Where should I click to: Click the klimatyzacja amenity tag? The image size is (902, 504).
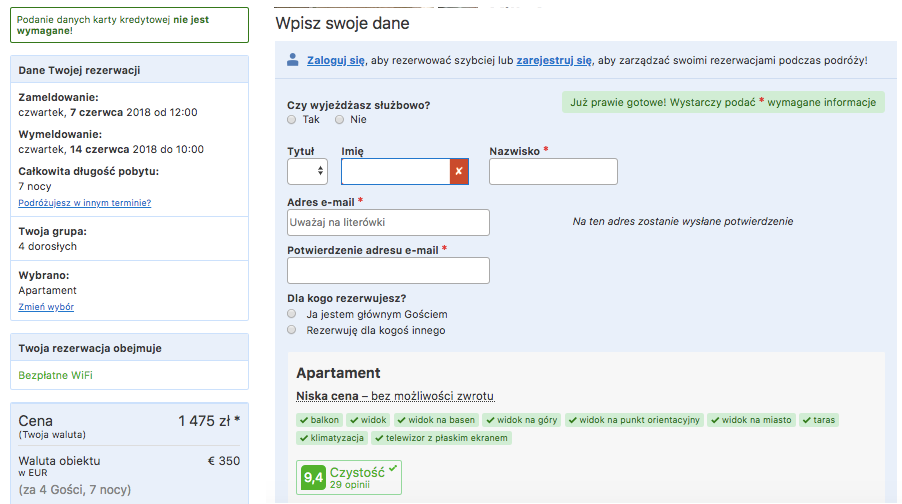tap(332, 438)
